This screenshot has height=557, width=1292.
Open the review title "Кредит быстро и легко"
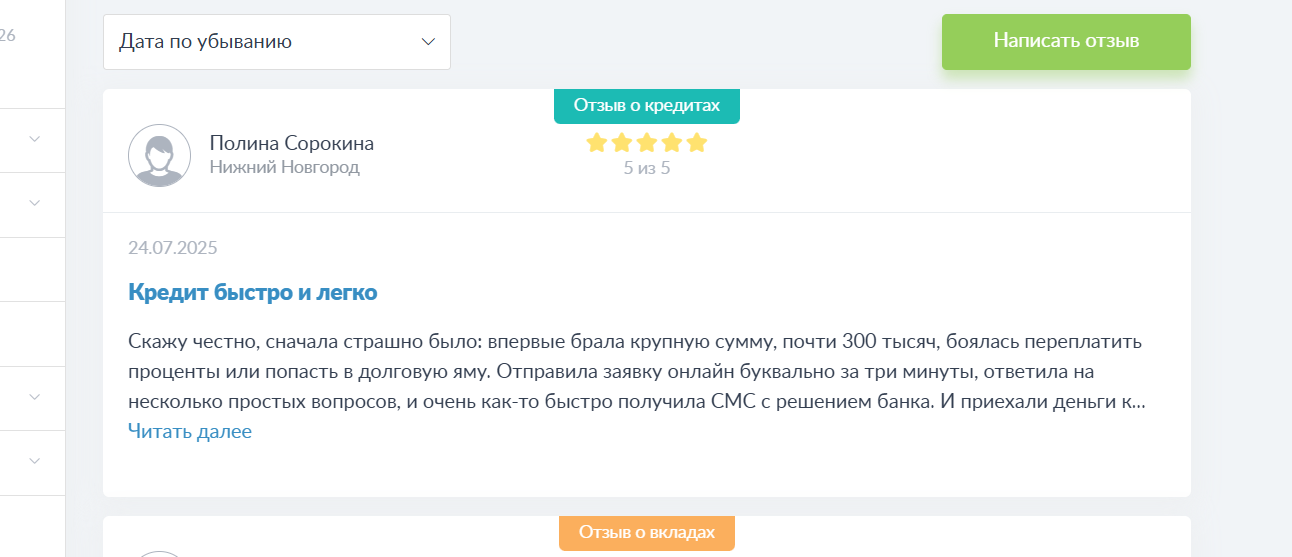(x=253, y=293)
